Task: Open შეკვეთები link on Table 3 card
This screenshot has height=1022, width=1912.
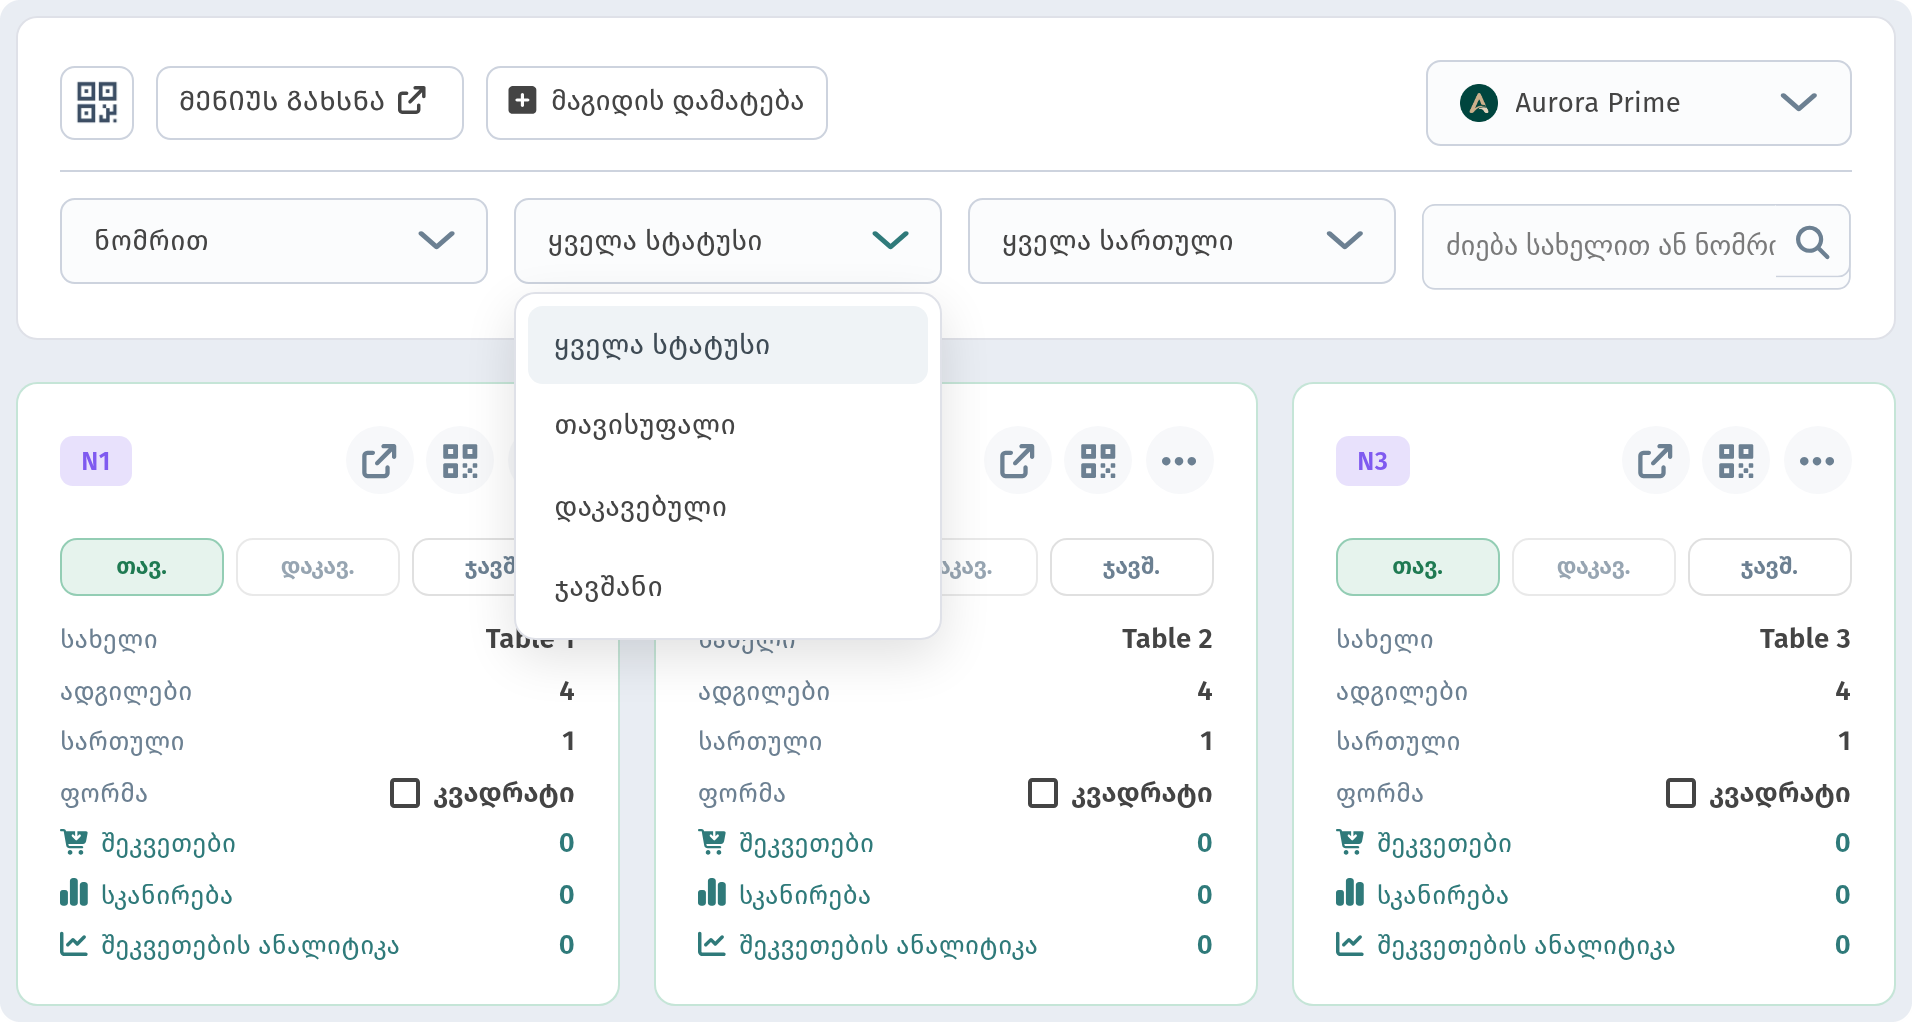Action: 1424,844
